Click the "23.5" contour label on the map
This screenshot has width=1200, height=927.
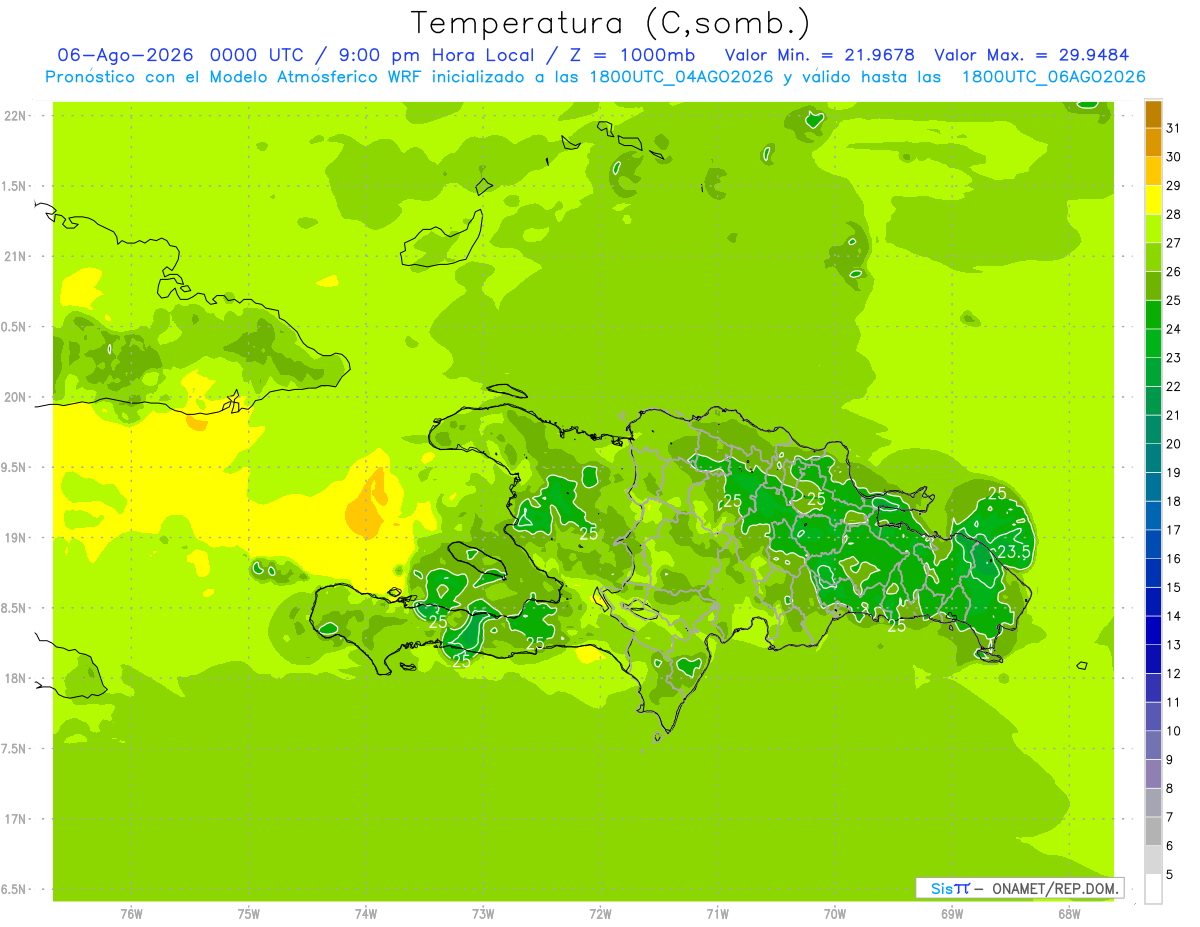(1014, 552)
